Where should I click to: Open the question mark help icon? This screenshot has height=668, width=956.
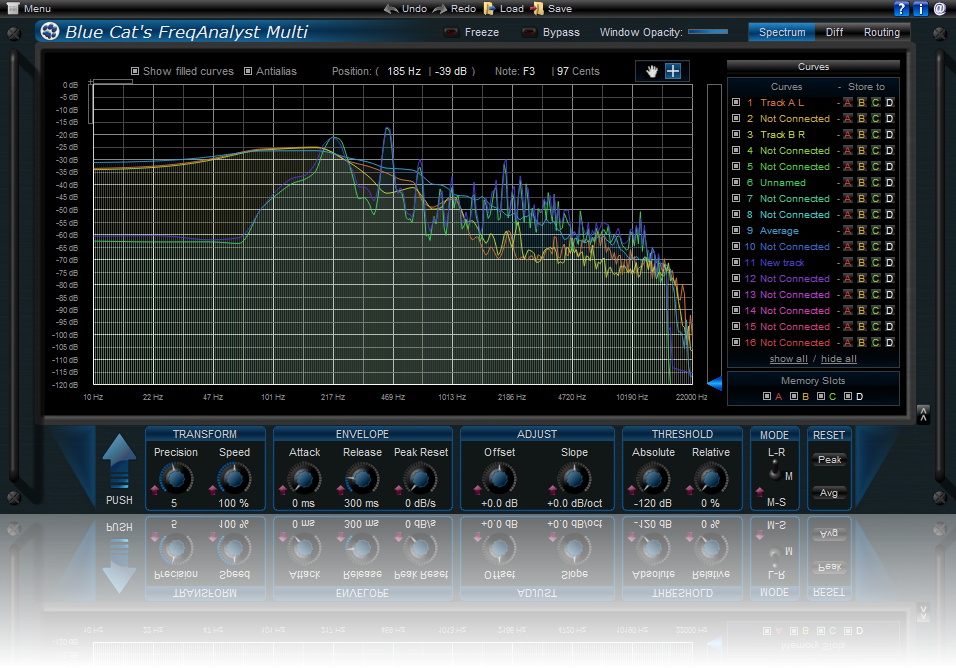click(x=901, y=9)
